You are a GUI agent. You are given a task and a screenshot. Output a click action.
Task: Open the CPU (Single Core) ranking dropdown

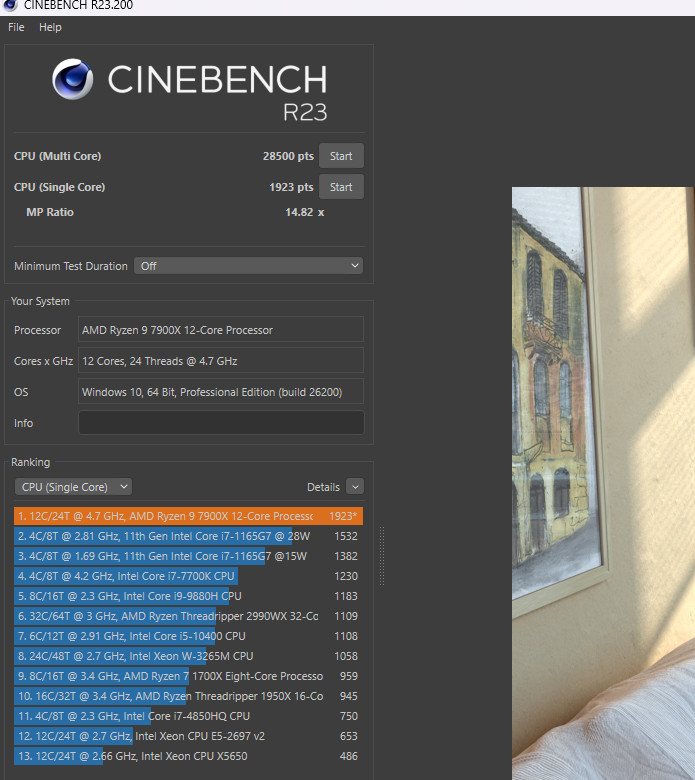click(x=73, y=487)
